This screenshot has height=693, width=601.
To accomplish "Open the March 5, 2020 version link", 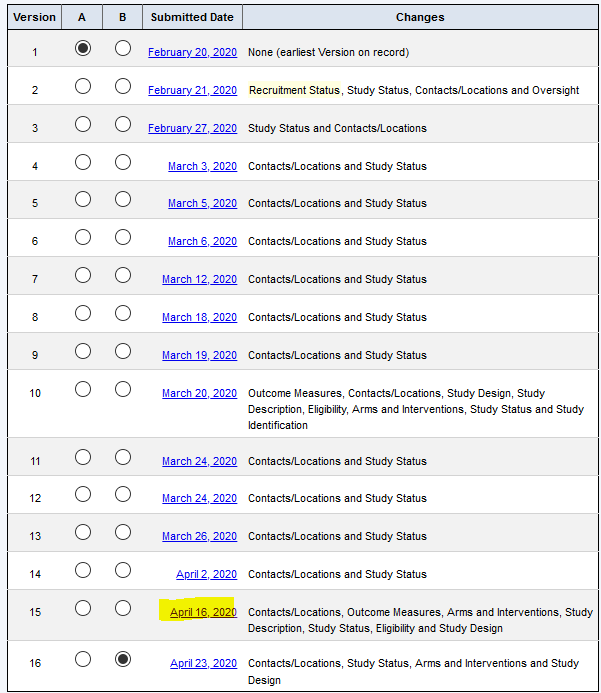I will click(x=202, y=203).
